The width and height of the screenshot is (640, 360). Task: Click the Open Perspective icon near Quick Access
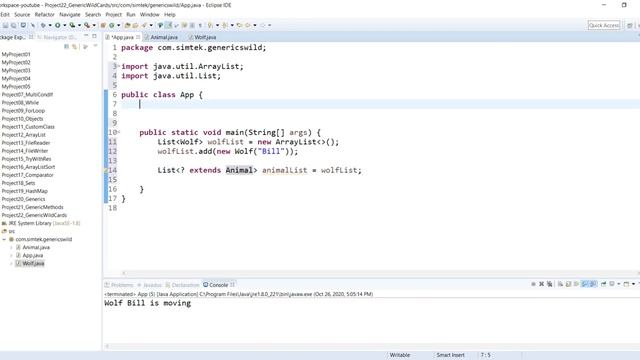point(630,25)
